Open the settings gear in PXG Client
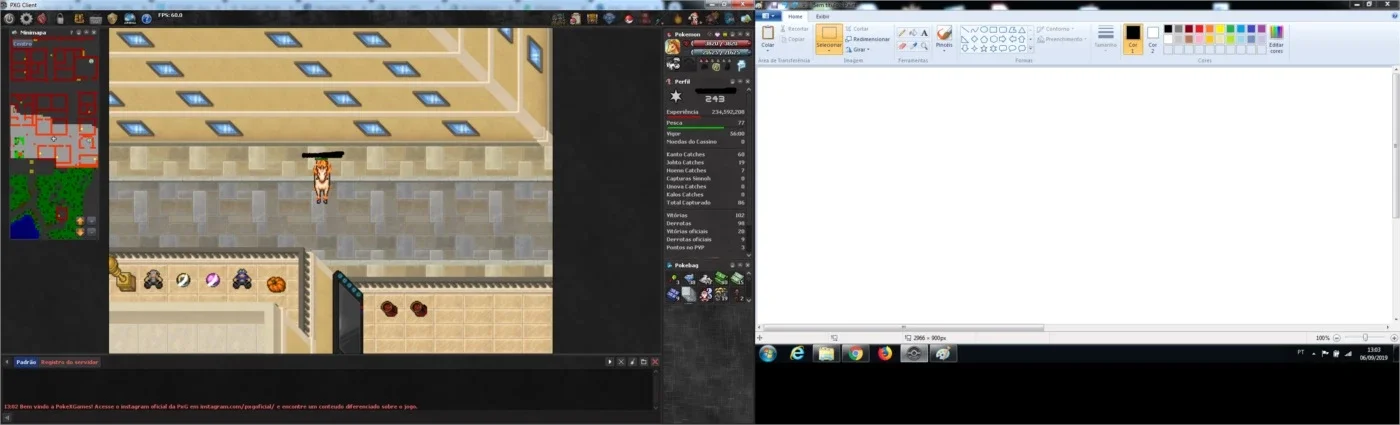The width and height of the screenshot is (1400, 425). click(26, 18)
